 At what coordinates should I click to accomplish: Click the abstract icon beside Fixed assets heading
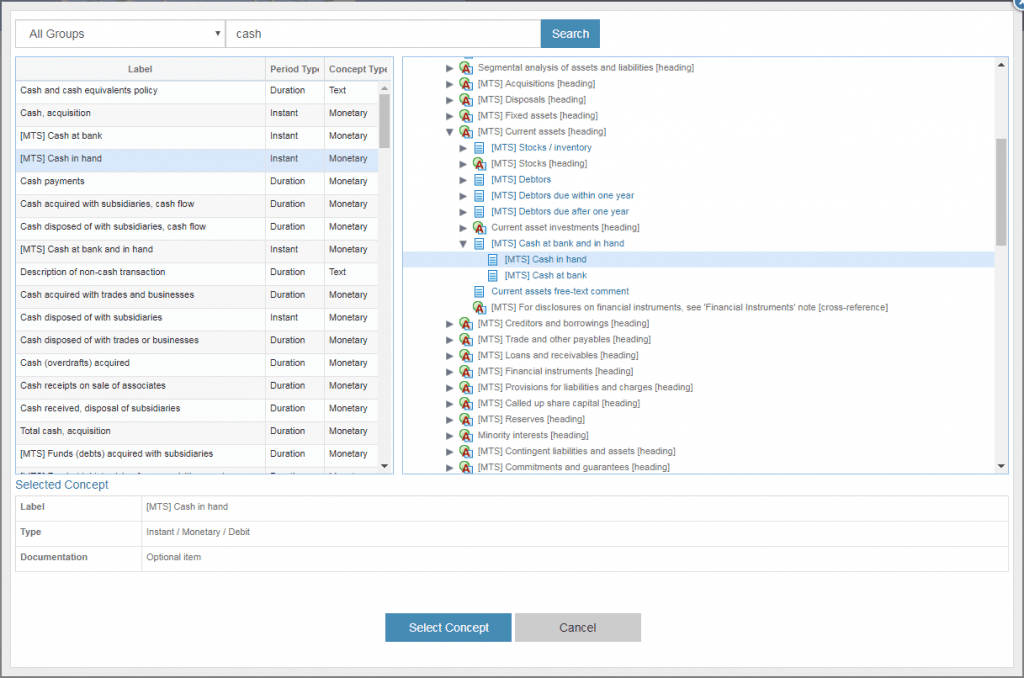tap(465, 116)
